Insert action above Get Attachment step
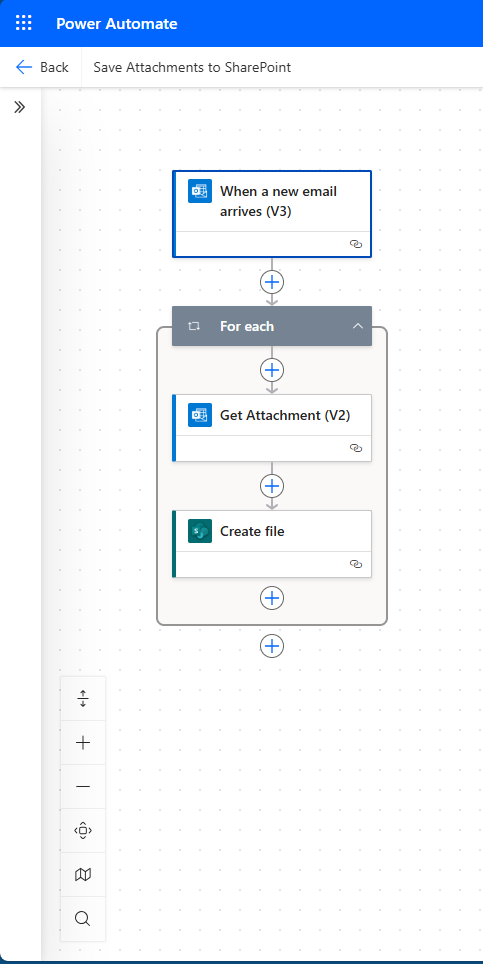483x964 pixels. pos(272,370)
